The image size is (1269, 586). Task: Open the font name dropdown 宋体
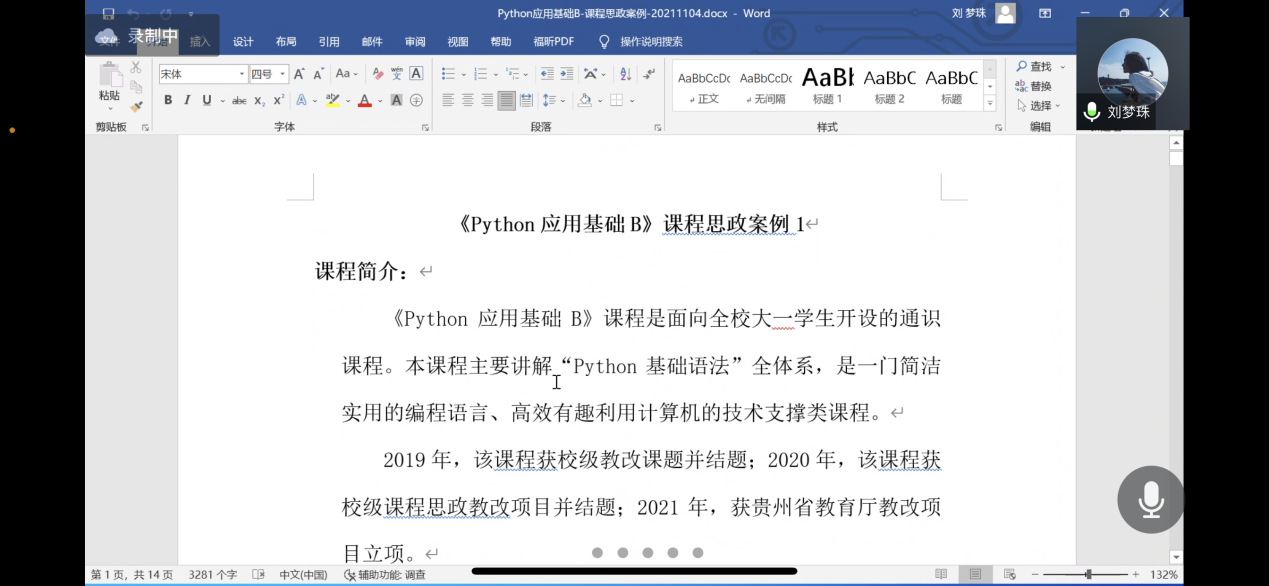tap(242, 74)
